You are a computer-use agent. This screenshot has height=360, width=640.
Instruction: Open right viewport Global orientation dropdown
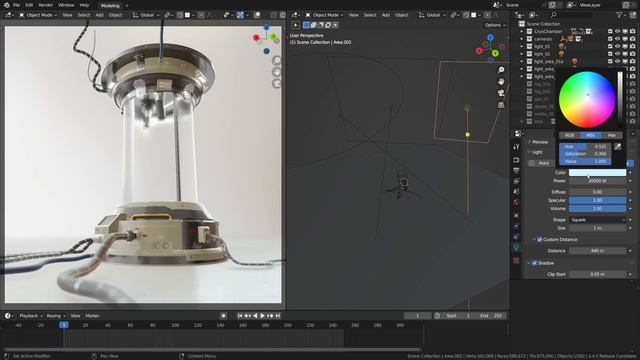point(432,15)
